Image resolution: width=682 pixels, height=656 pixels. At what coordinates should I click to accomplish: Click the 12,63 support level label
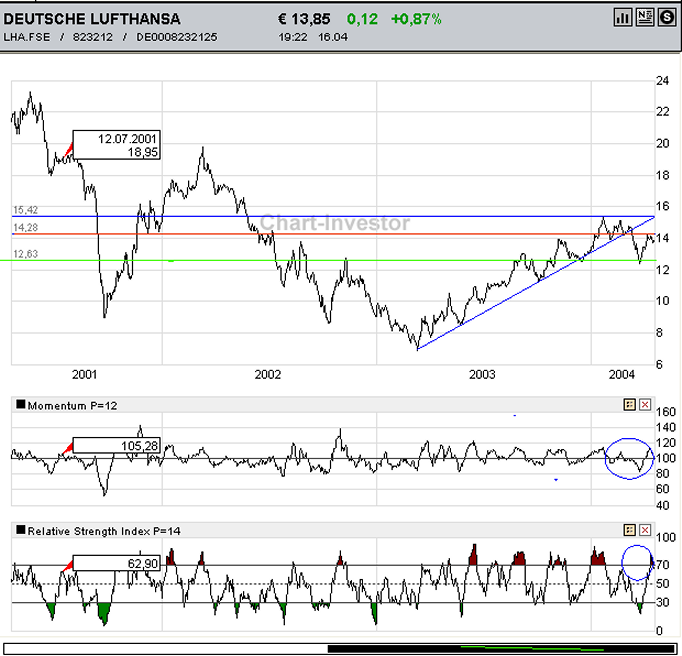26,254
